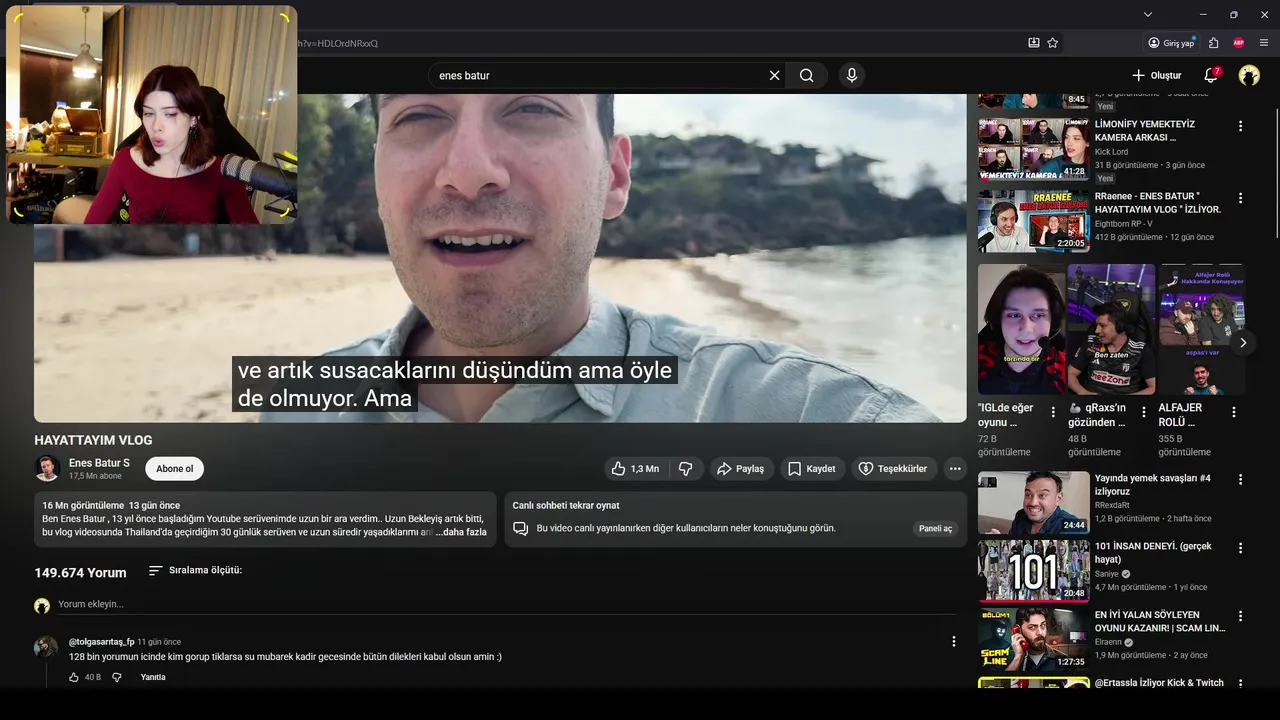This screenshot has height=720, width=1280.
Task: Open RRaenee 2:20:05 video thumbnail
Action: (x=1033, y=221)
